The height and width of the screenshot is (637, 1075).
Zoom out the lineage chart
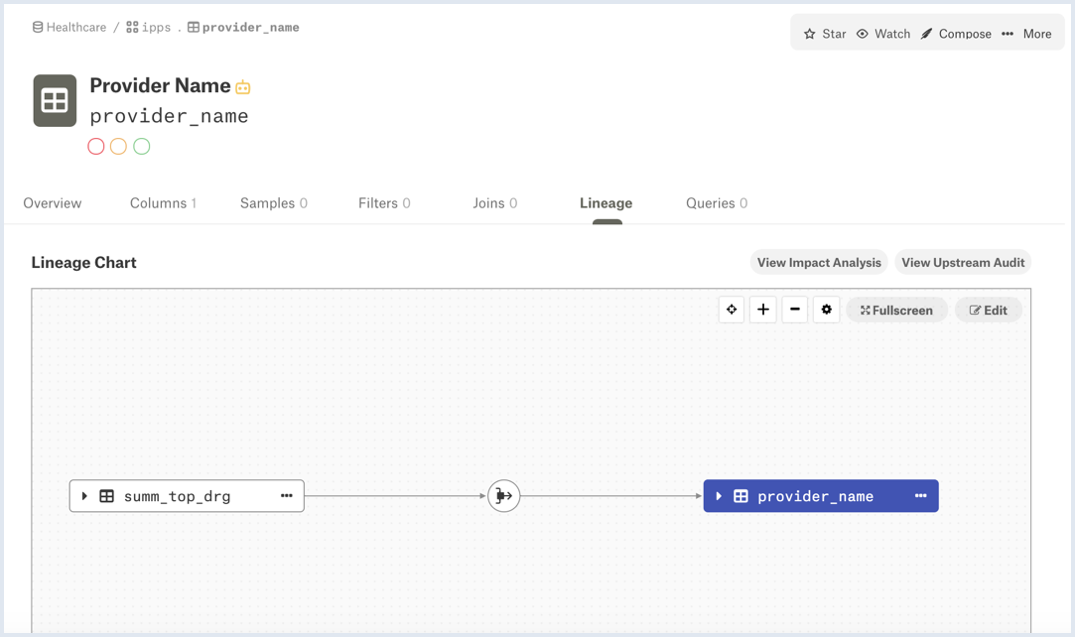(795, 310)
